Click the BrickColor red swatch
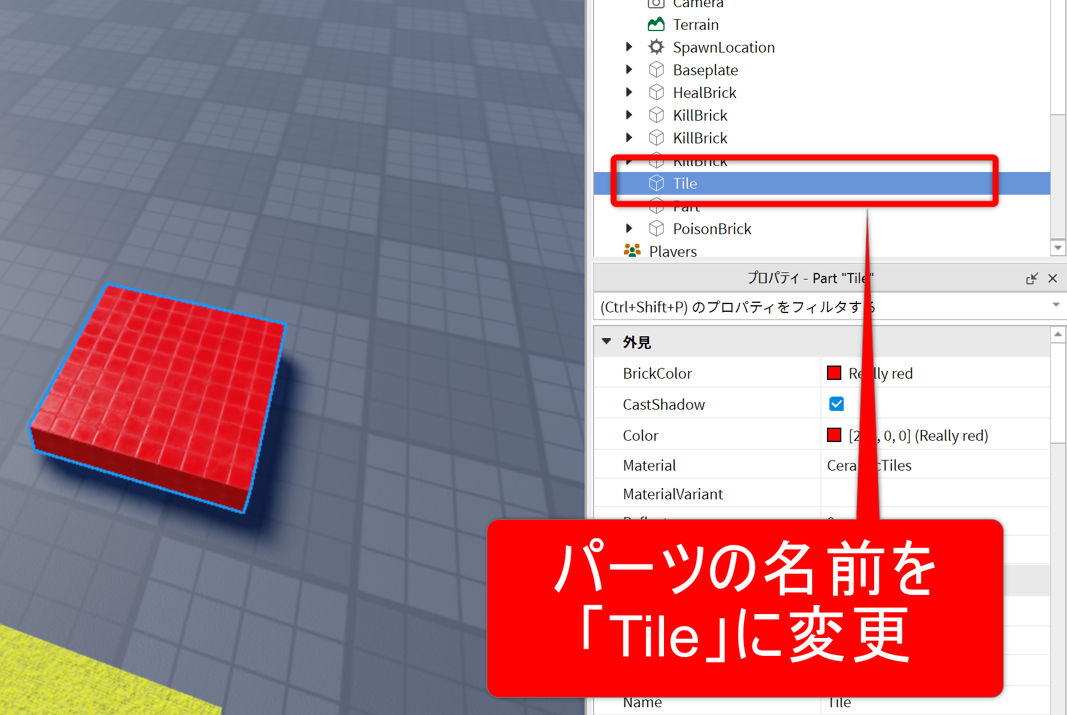 click(834, 373)
